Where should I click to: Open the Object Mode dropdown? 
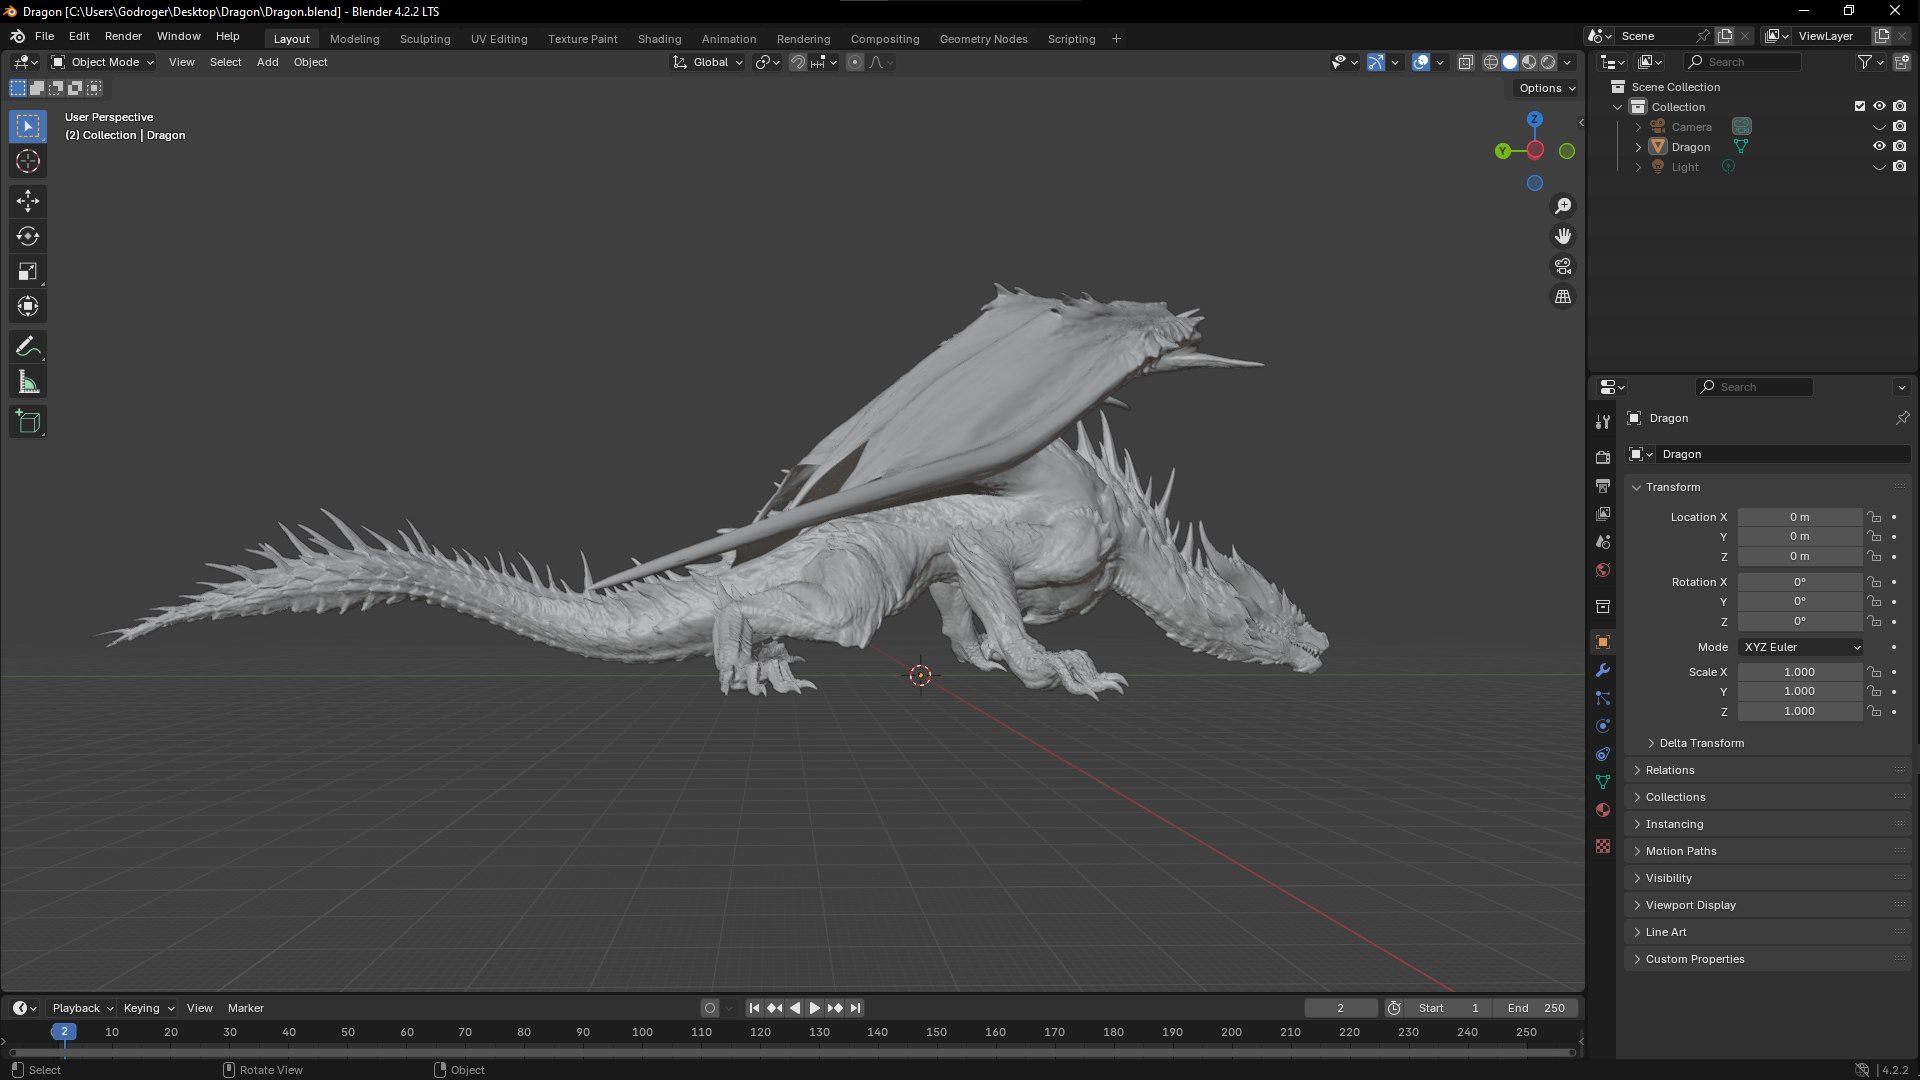(103, 62)
